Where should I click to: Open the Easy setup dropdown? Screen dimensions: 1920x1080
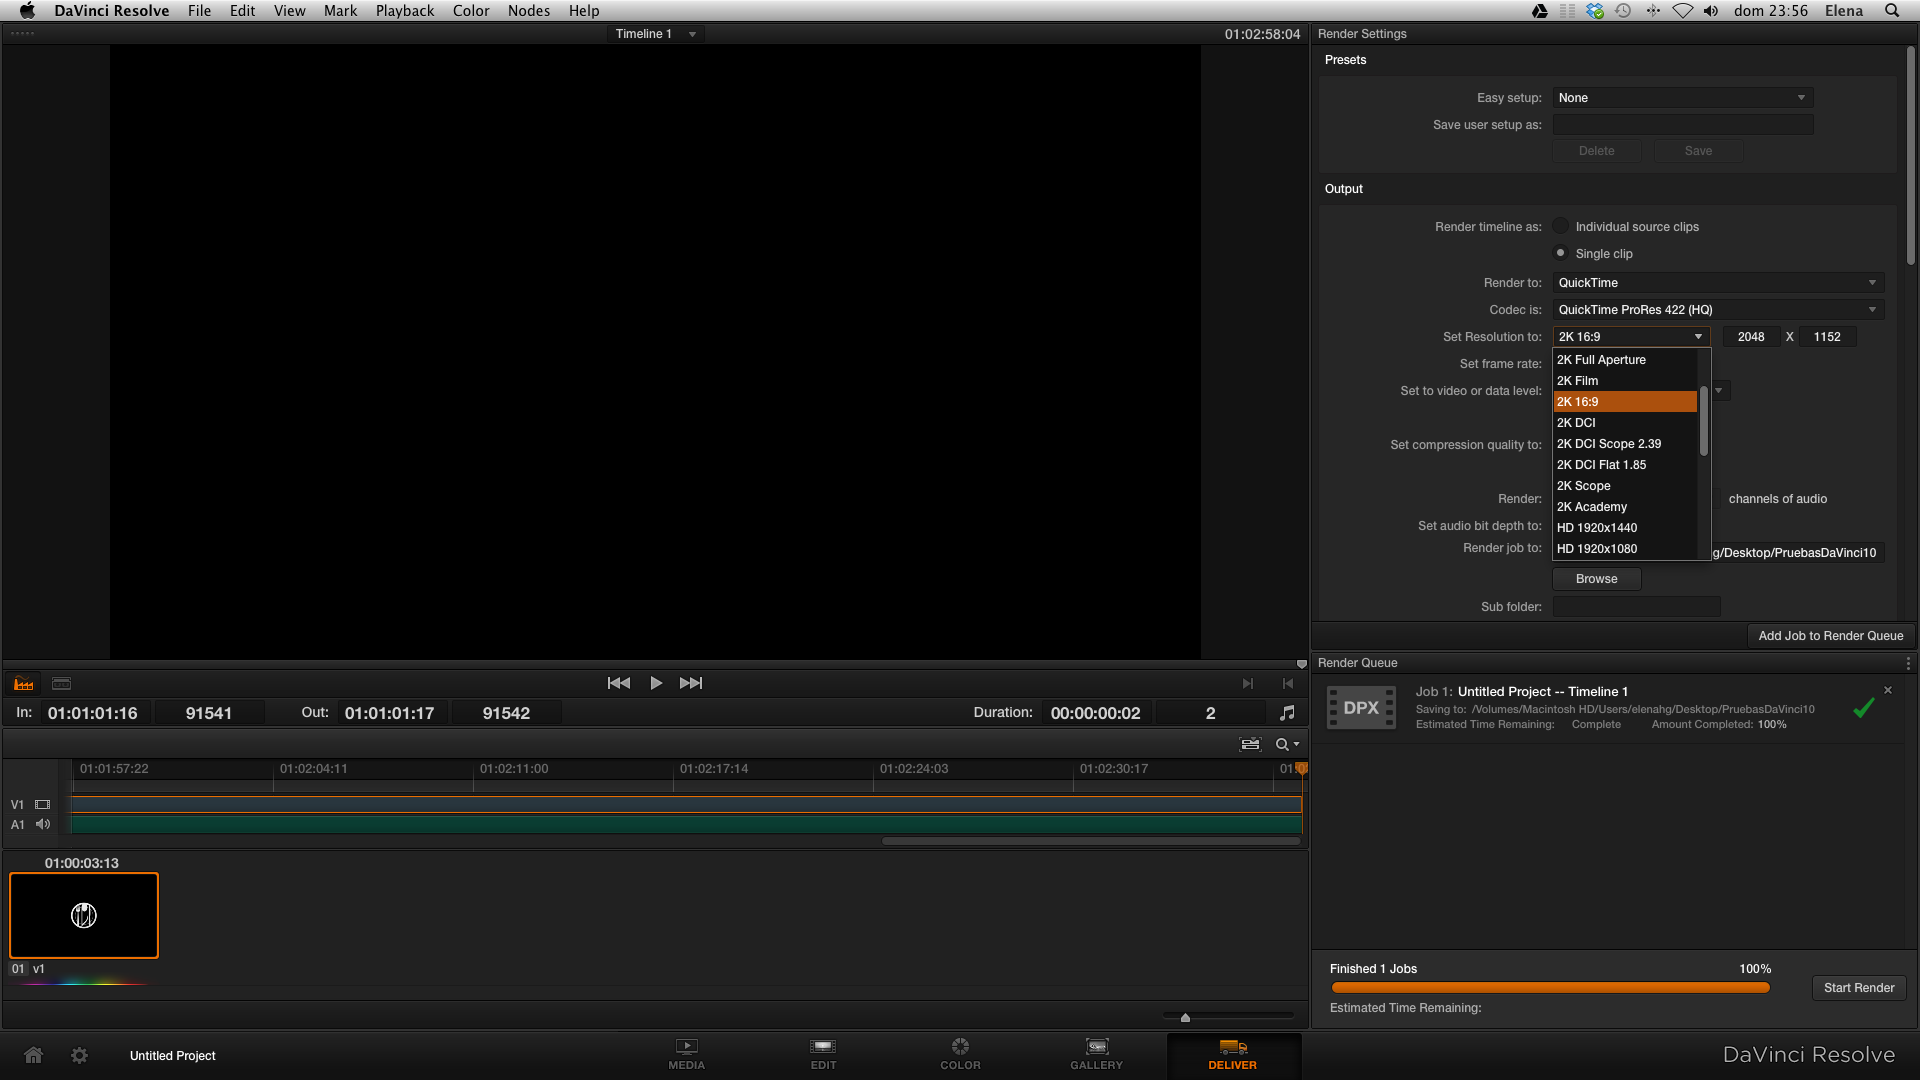[x=1683, y=98]
